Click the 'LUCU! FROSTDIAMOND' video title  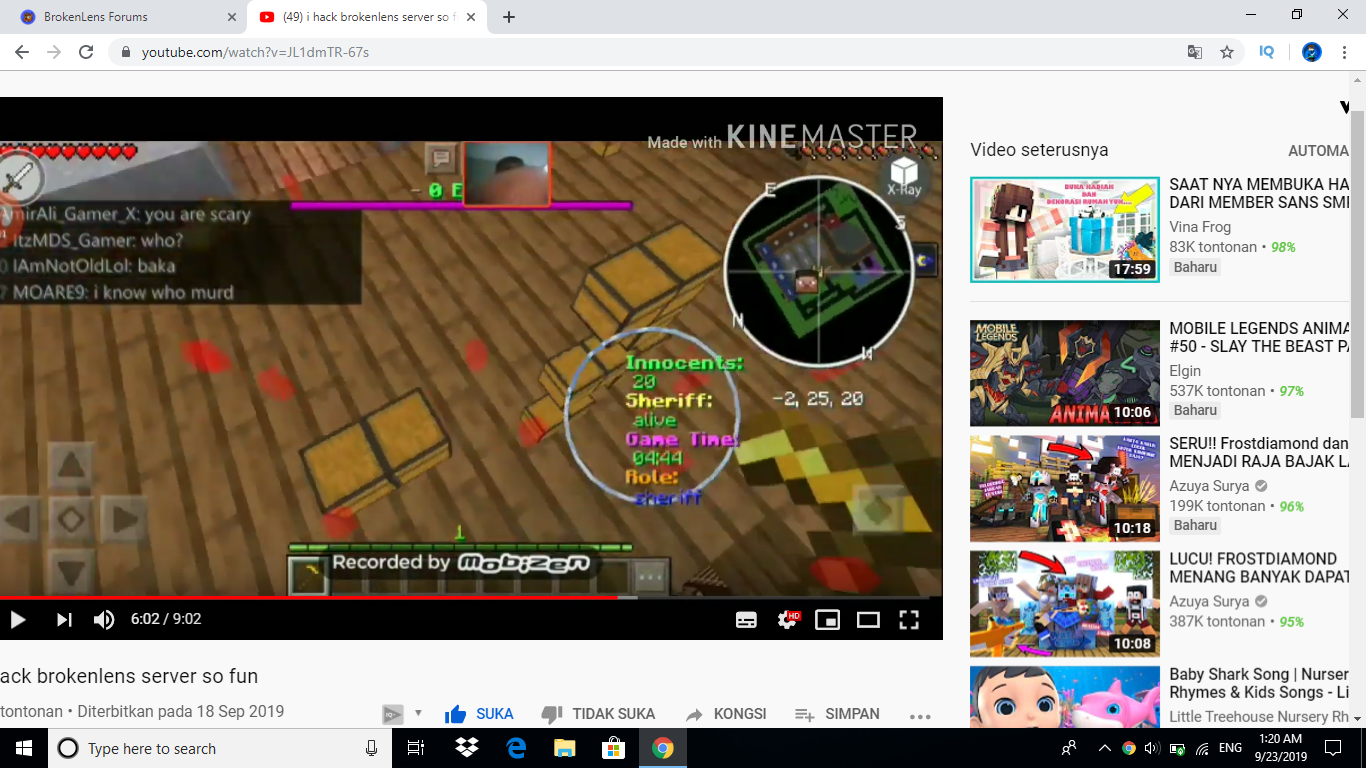tap(1259, 567)
